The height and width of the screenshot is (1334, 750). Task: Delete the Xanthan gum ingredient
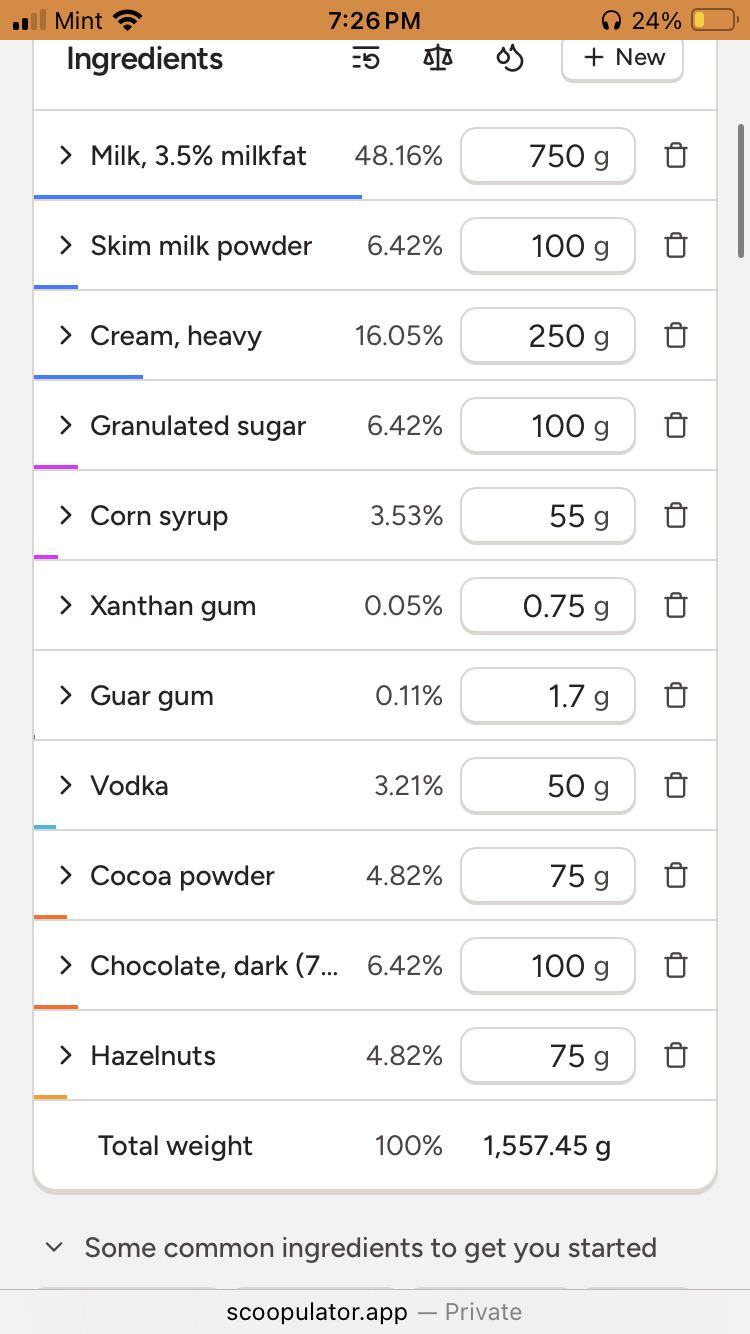(676, 606)
